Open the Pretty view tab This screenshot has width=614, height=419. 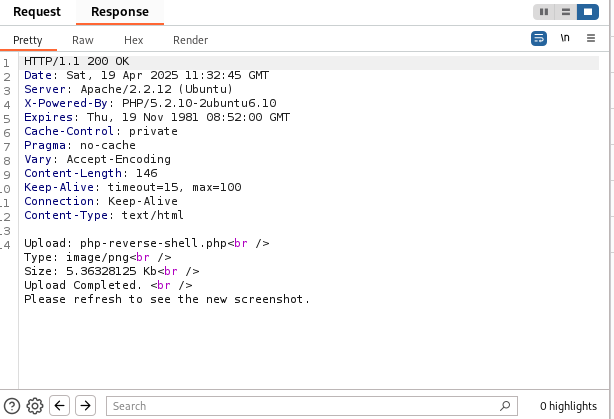pyautogui.click(x=27, y=40)
